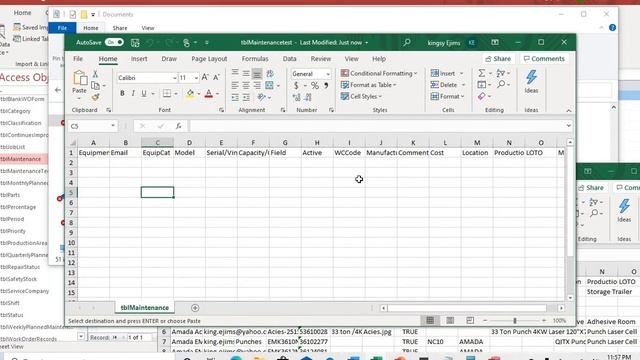
Task: Click the Borders icon
Action: tap(167, 93)
